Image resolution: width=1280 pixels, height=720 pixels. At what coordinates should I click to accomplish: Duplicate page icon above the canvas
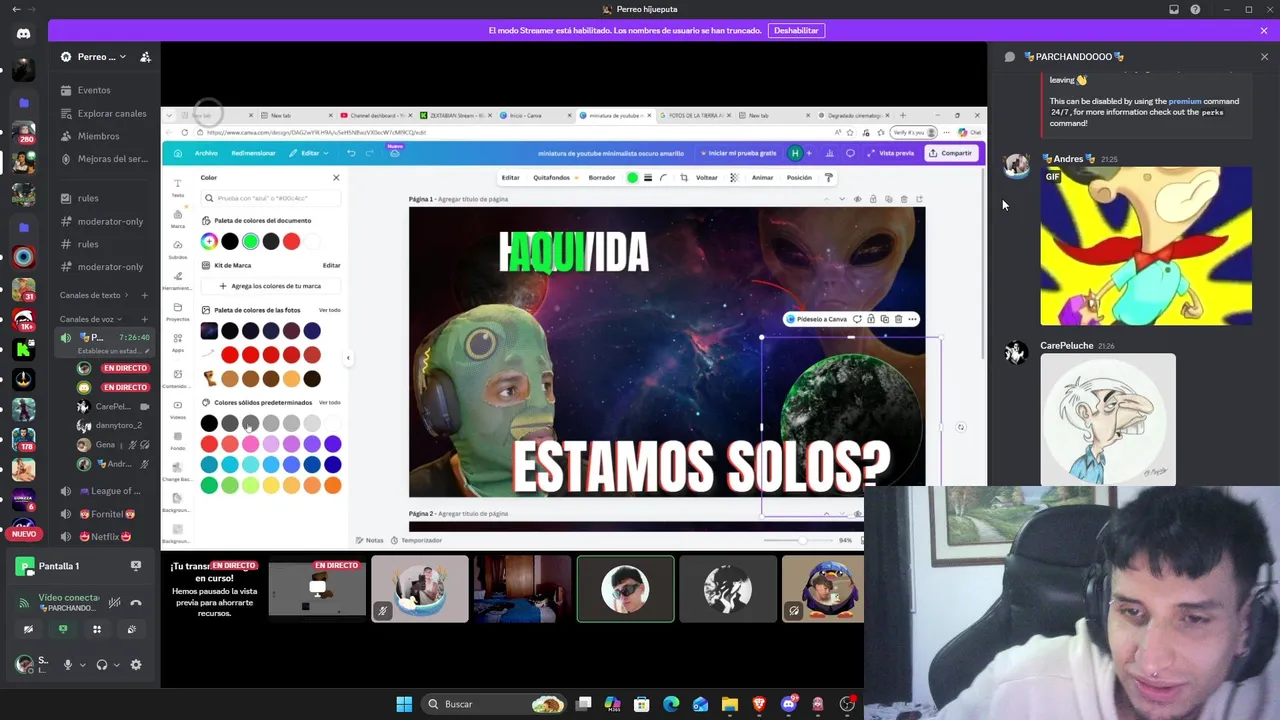[888, 199]
